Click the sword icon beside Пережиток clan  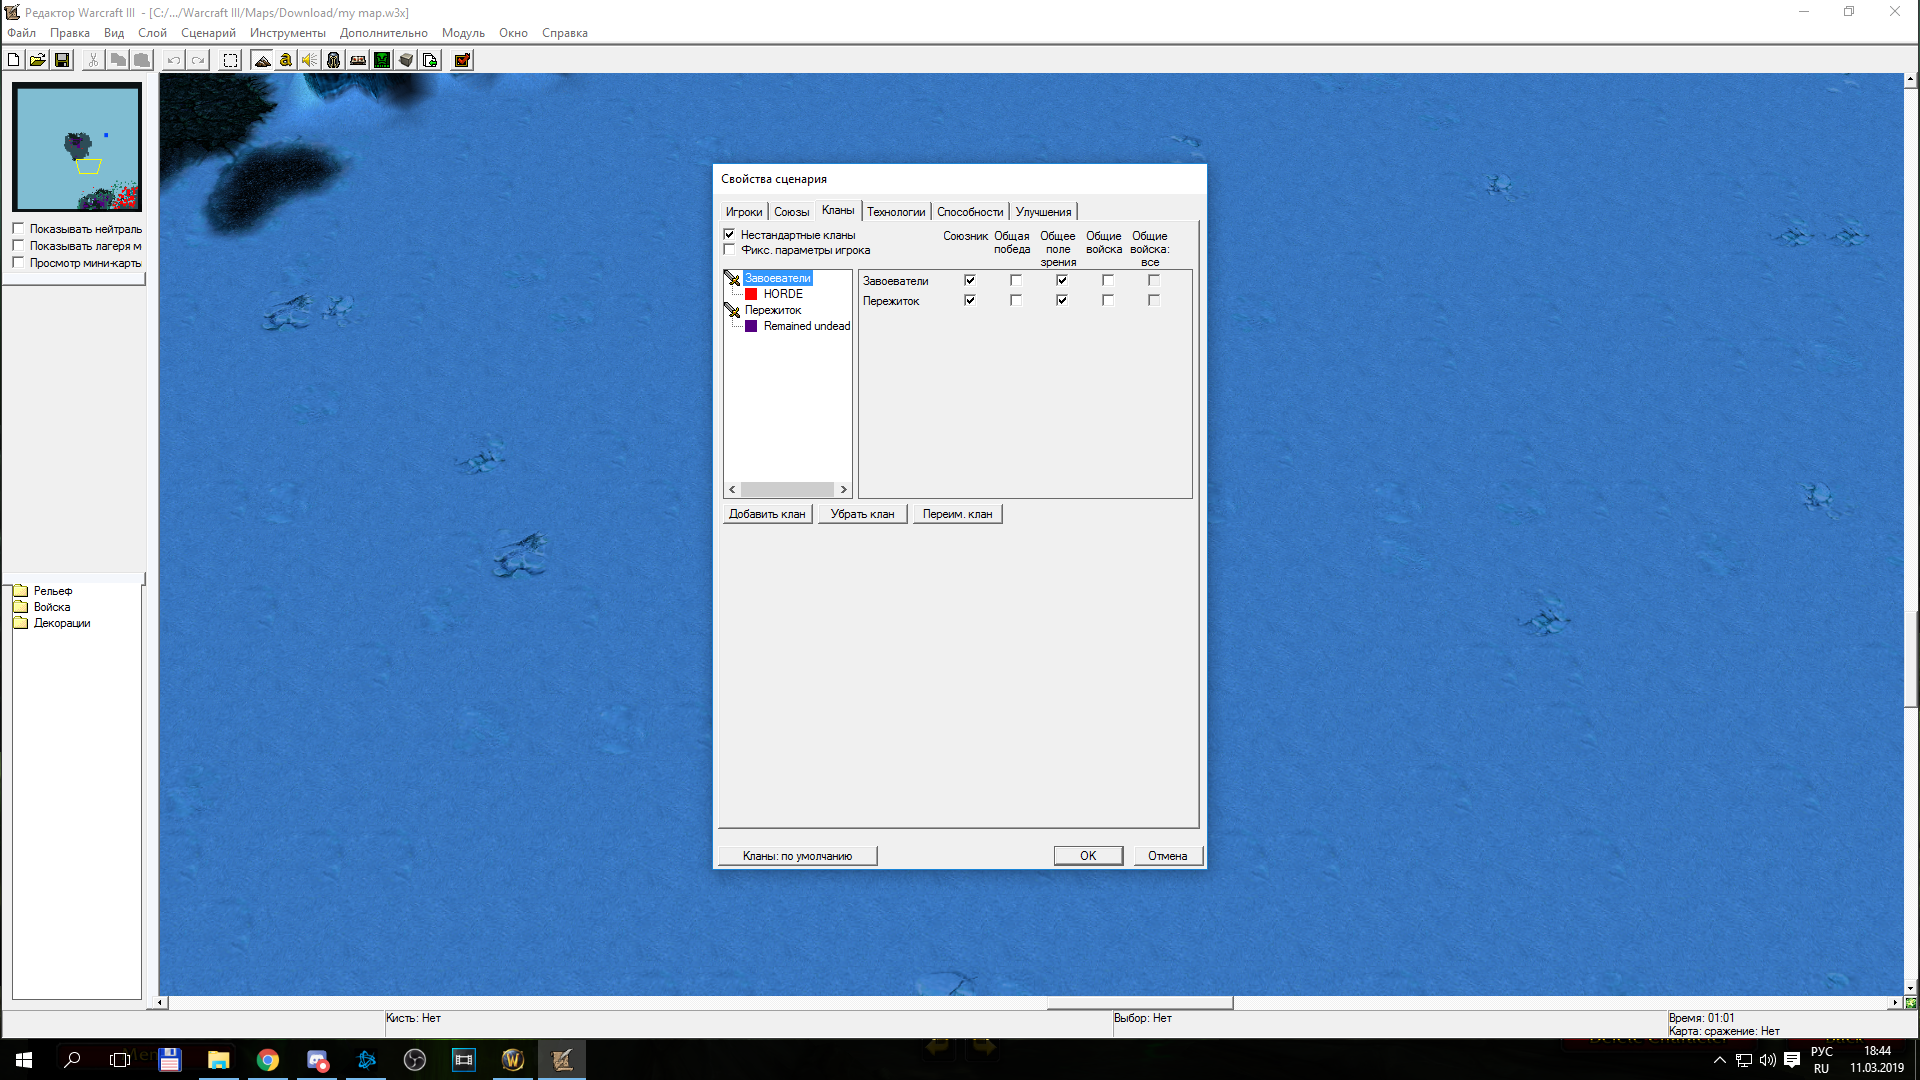[732, 310]
